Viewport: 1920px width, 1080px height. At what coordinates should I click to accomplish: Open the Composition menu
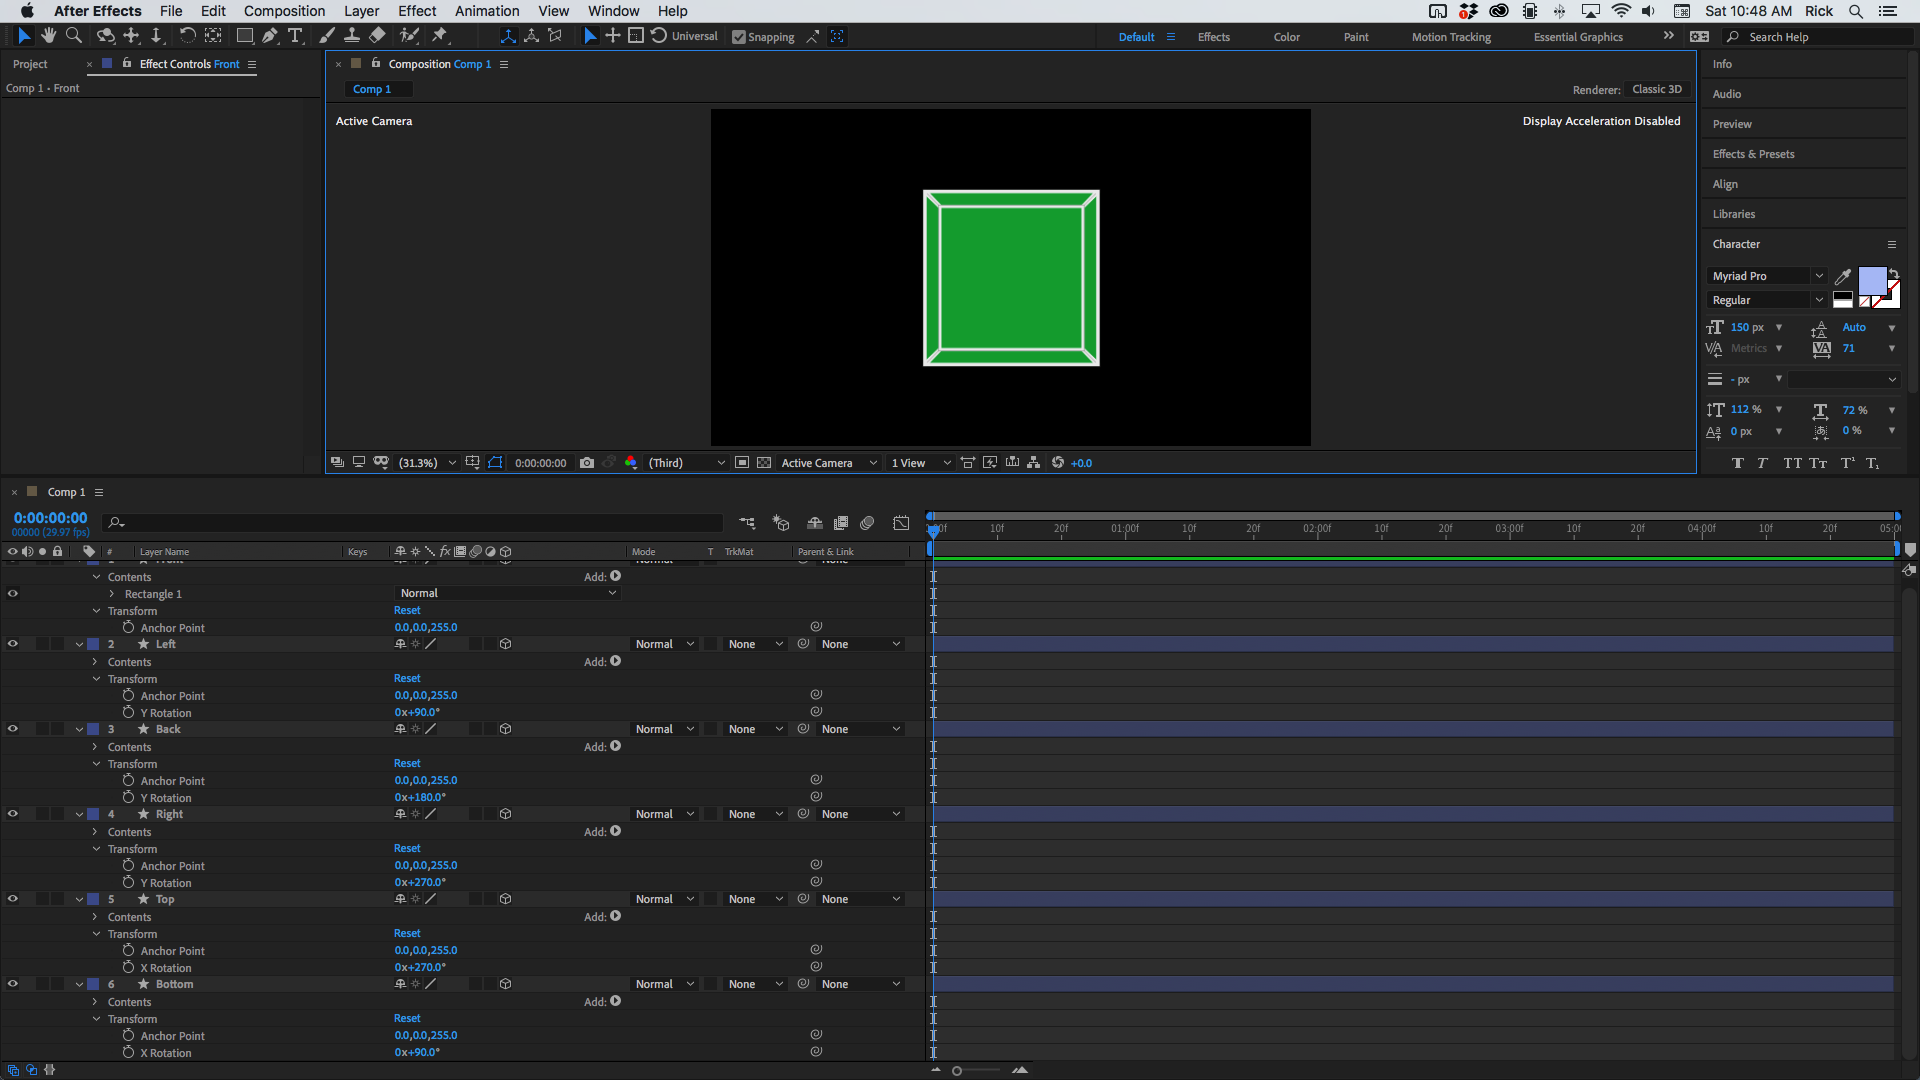pyautogui.click(x=284, y=11)
